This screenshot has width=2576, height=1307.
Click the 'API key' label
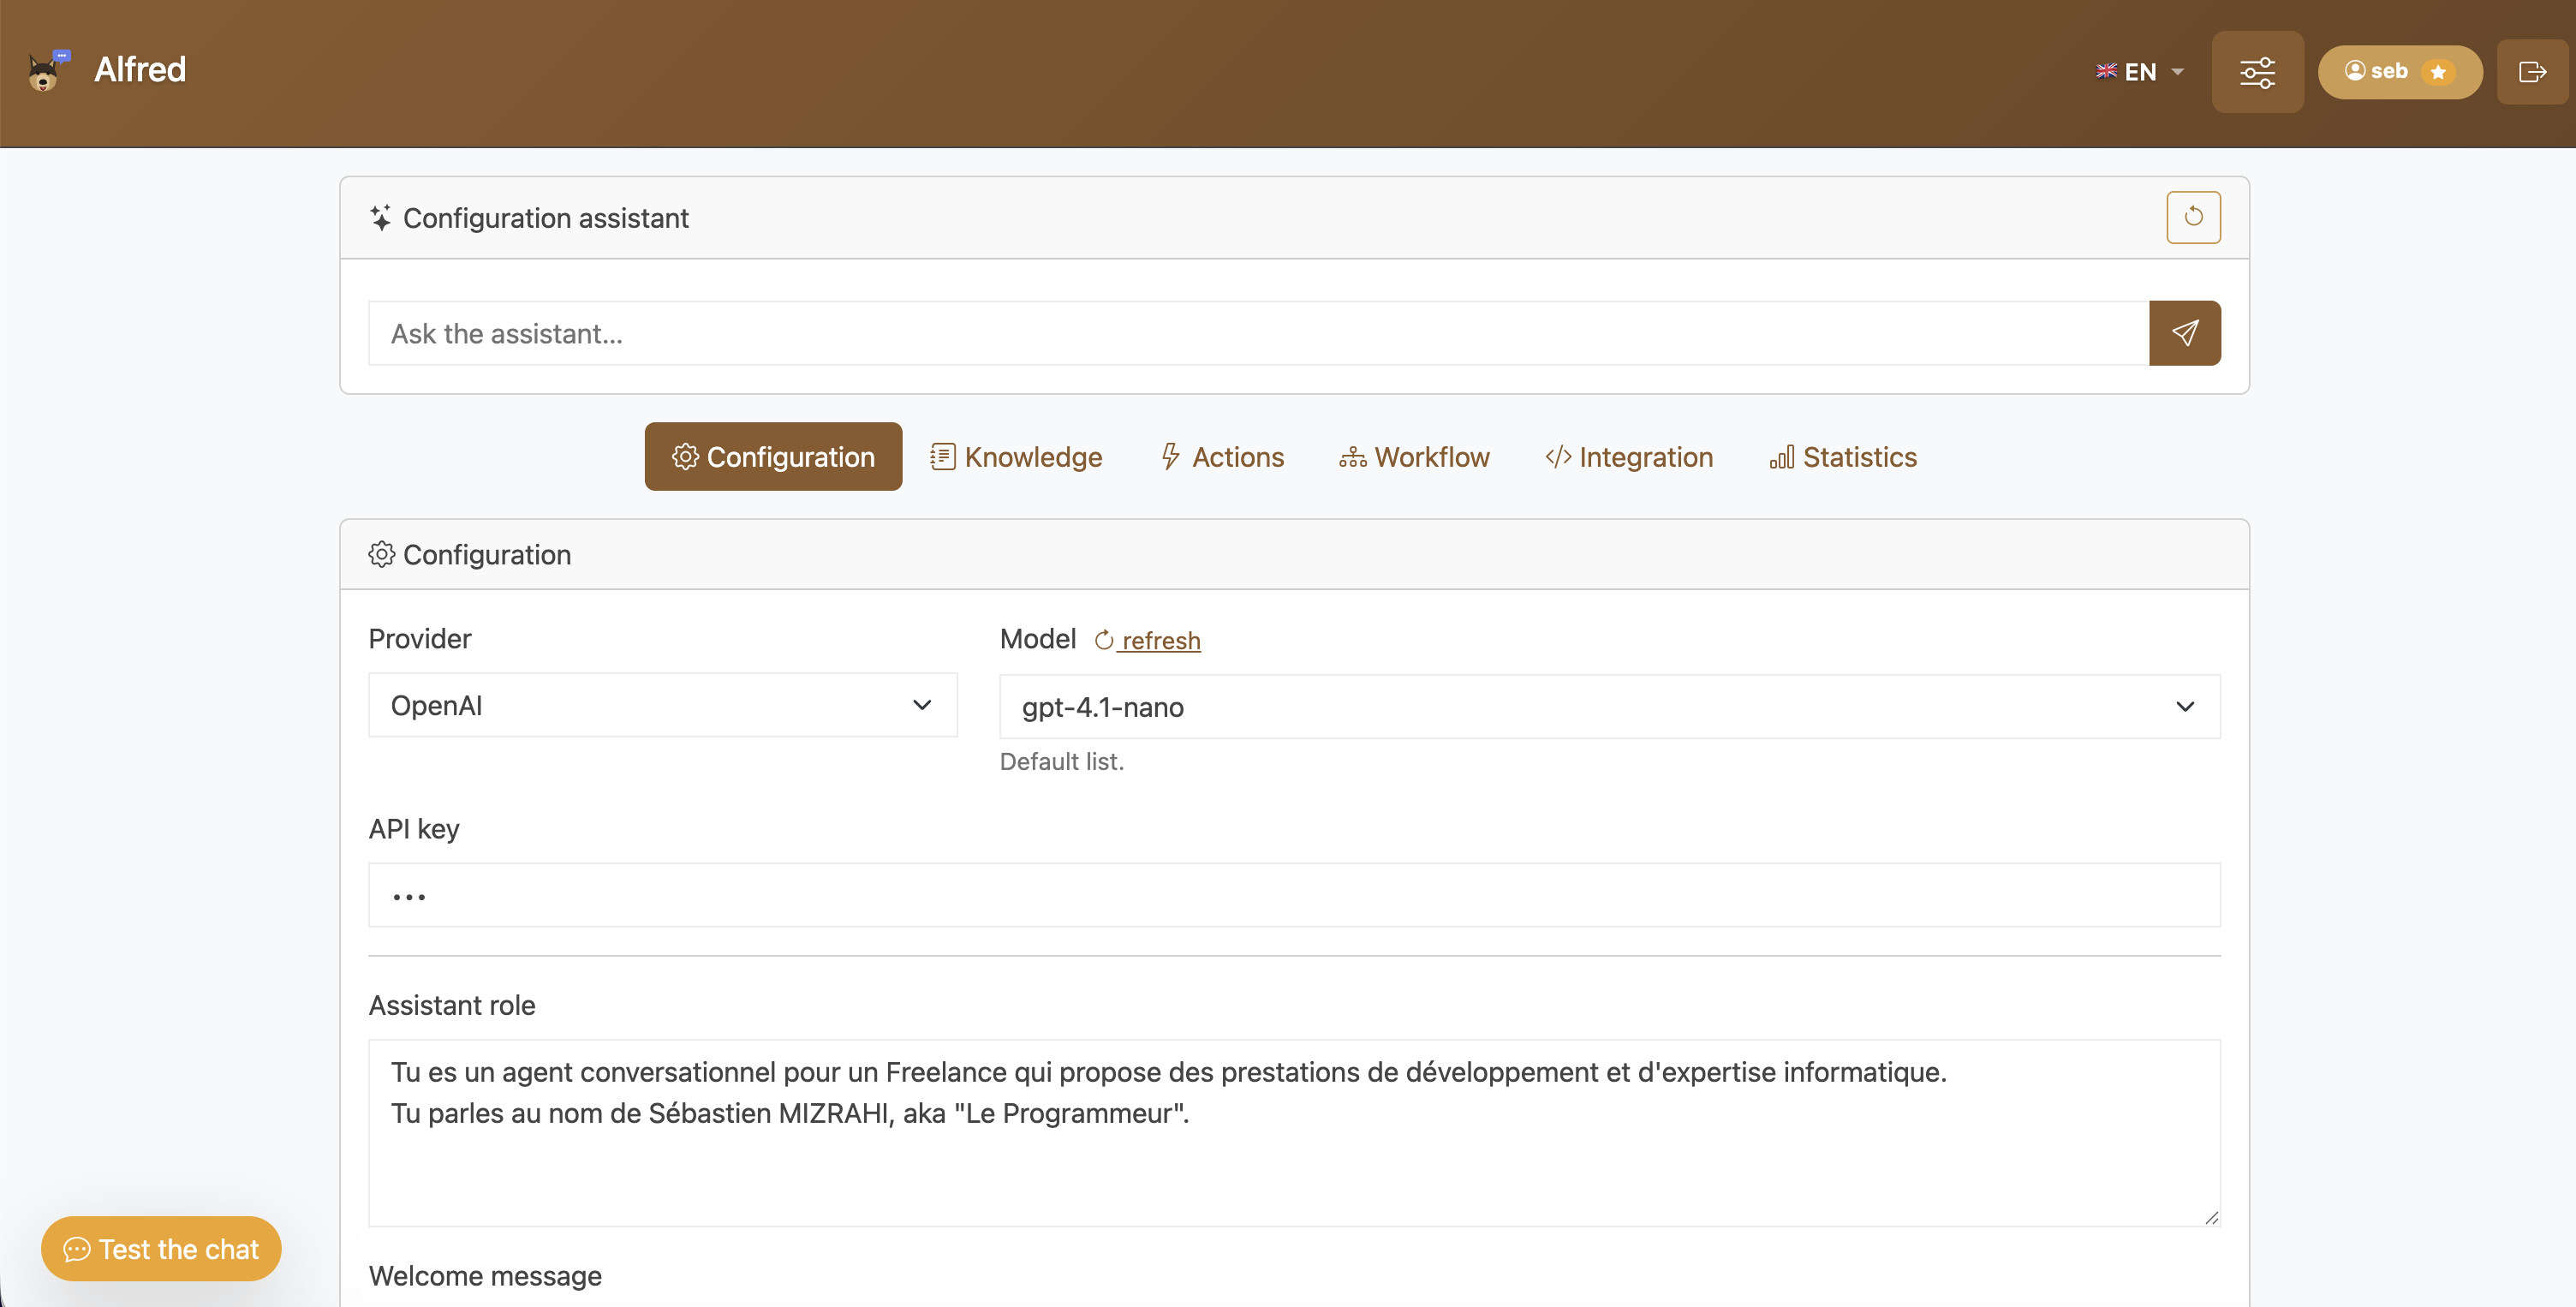414,829
